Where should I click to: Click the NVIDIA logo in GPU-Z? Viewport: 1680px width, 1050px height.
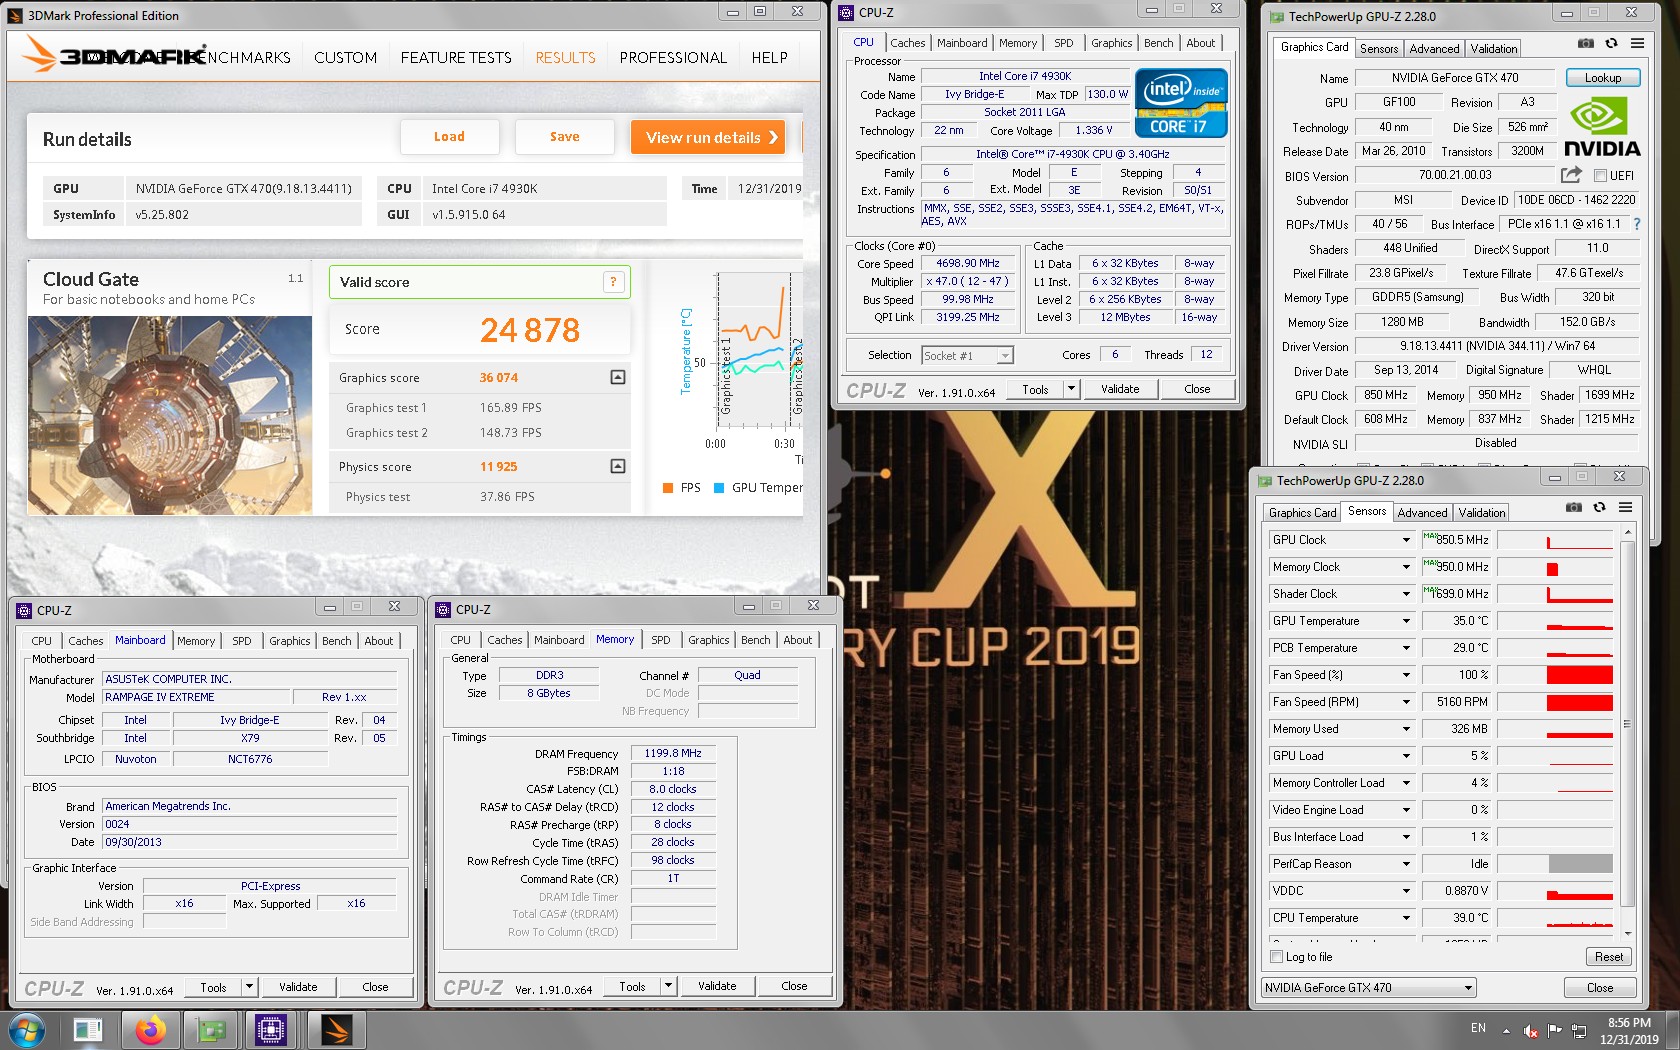tap(1602, 128)
